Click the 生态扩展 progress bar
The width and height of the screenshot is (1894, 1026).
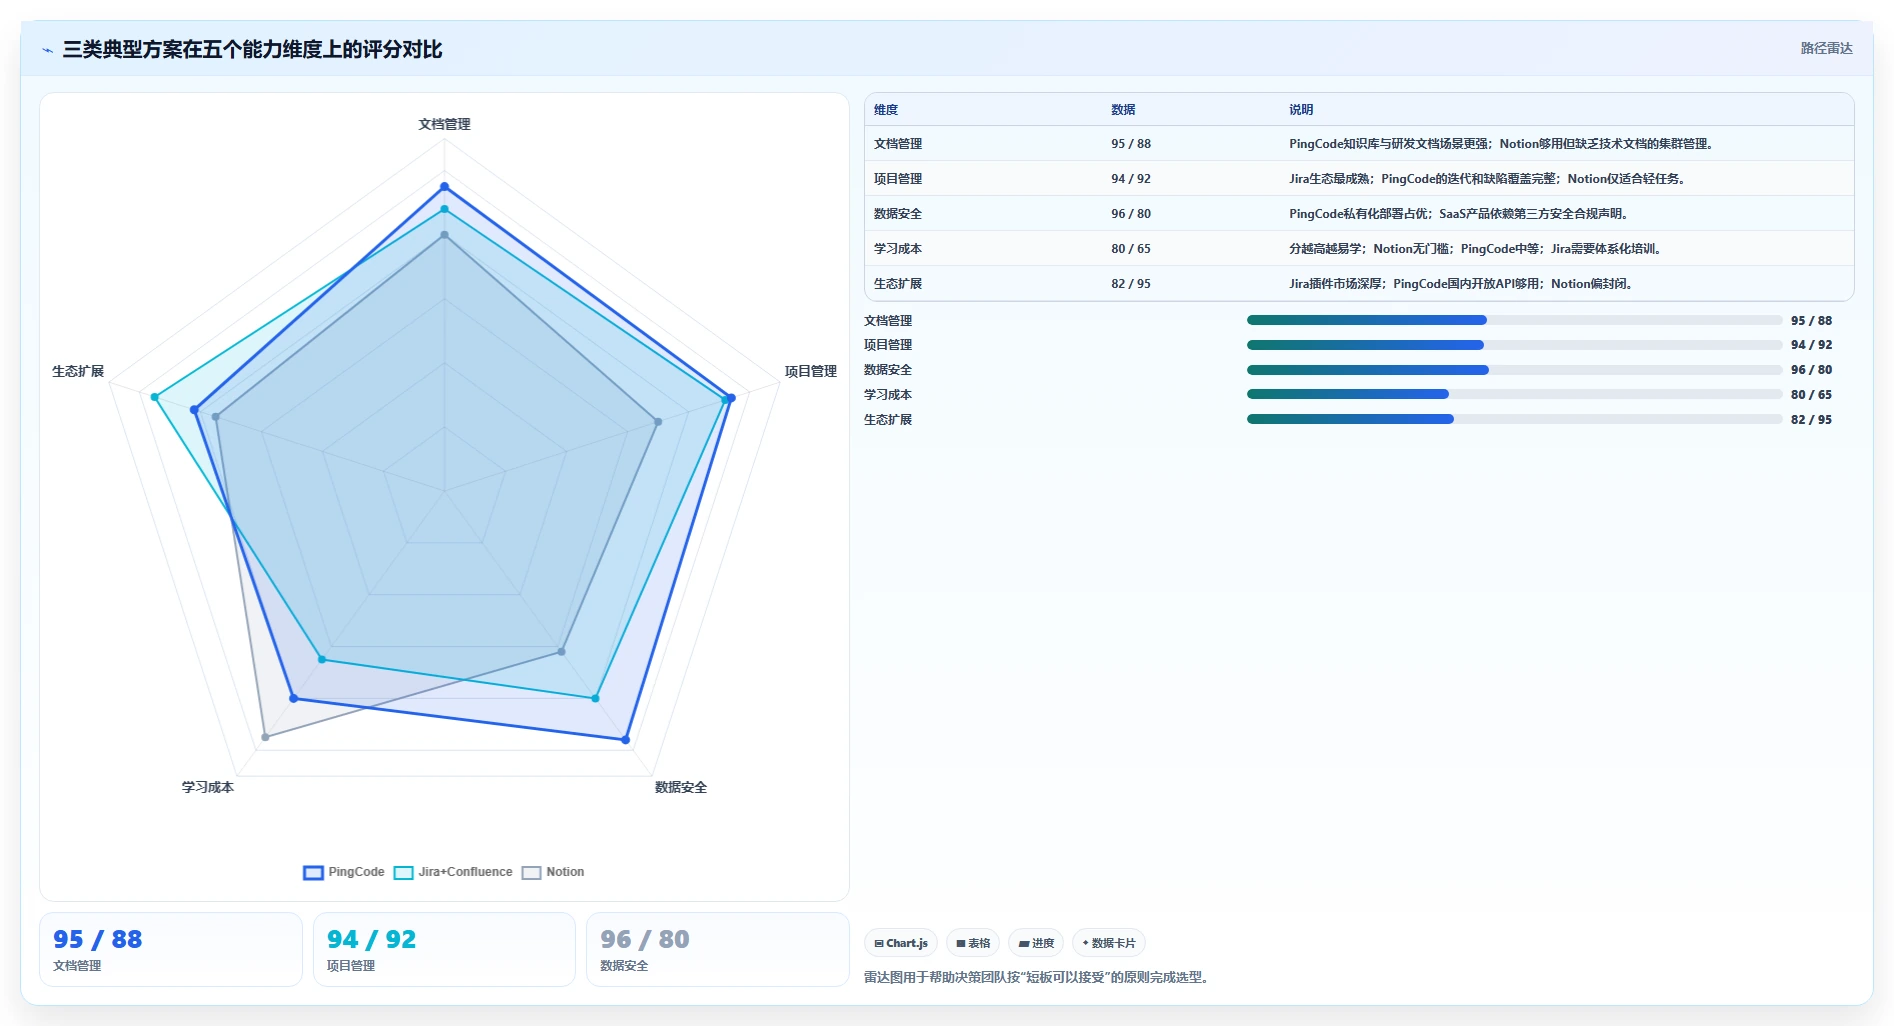coord(1514,419)
